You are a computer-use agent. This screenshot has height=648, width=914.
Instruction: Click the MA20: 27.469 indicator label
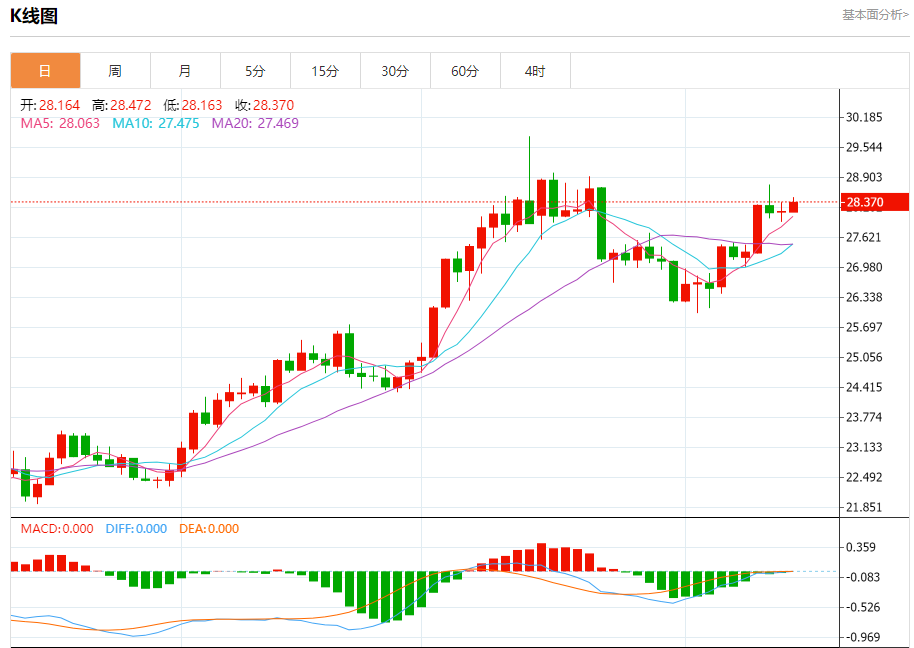pos(255,123)
